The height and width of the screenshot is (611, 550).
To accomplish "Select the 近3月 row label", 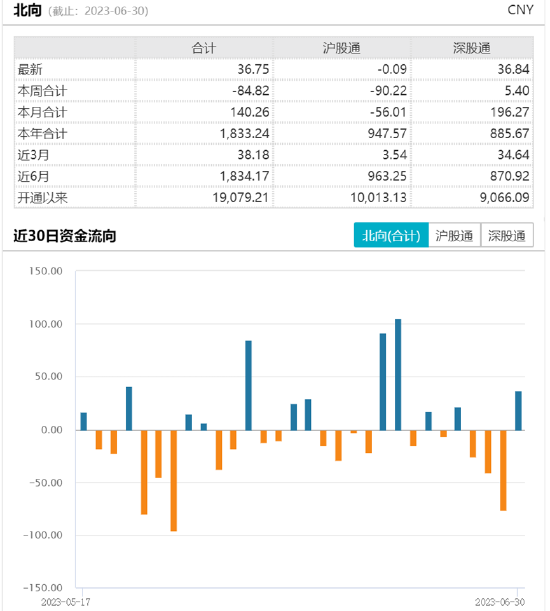I will (x=33, y=155).
